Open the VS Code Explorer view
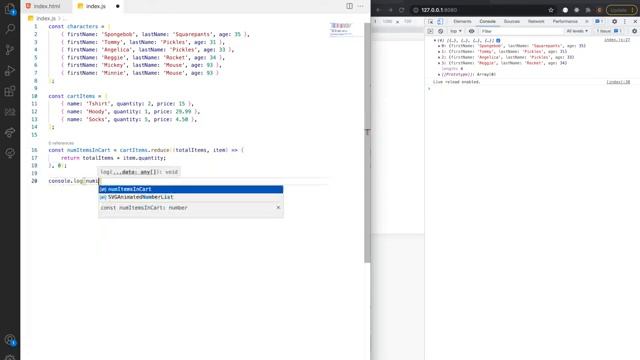640x360 pixels. (10, 9)
